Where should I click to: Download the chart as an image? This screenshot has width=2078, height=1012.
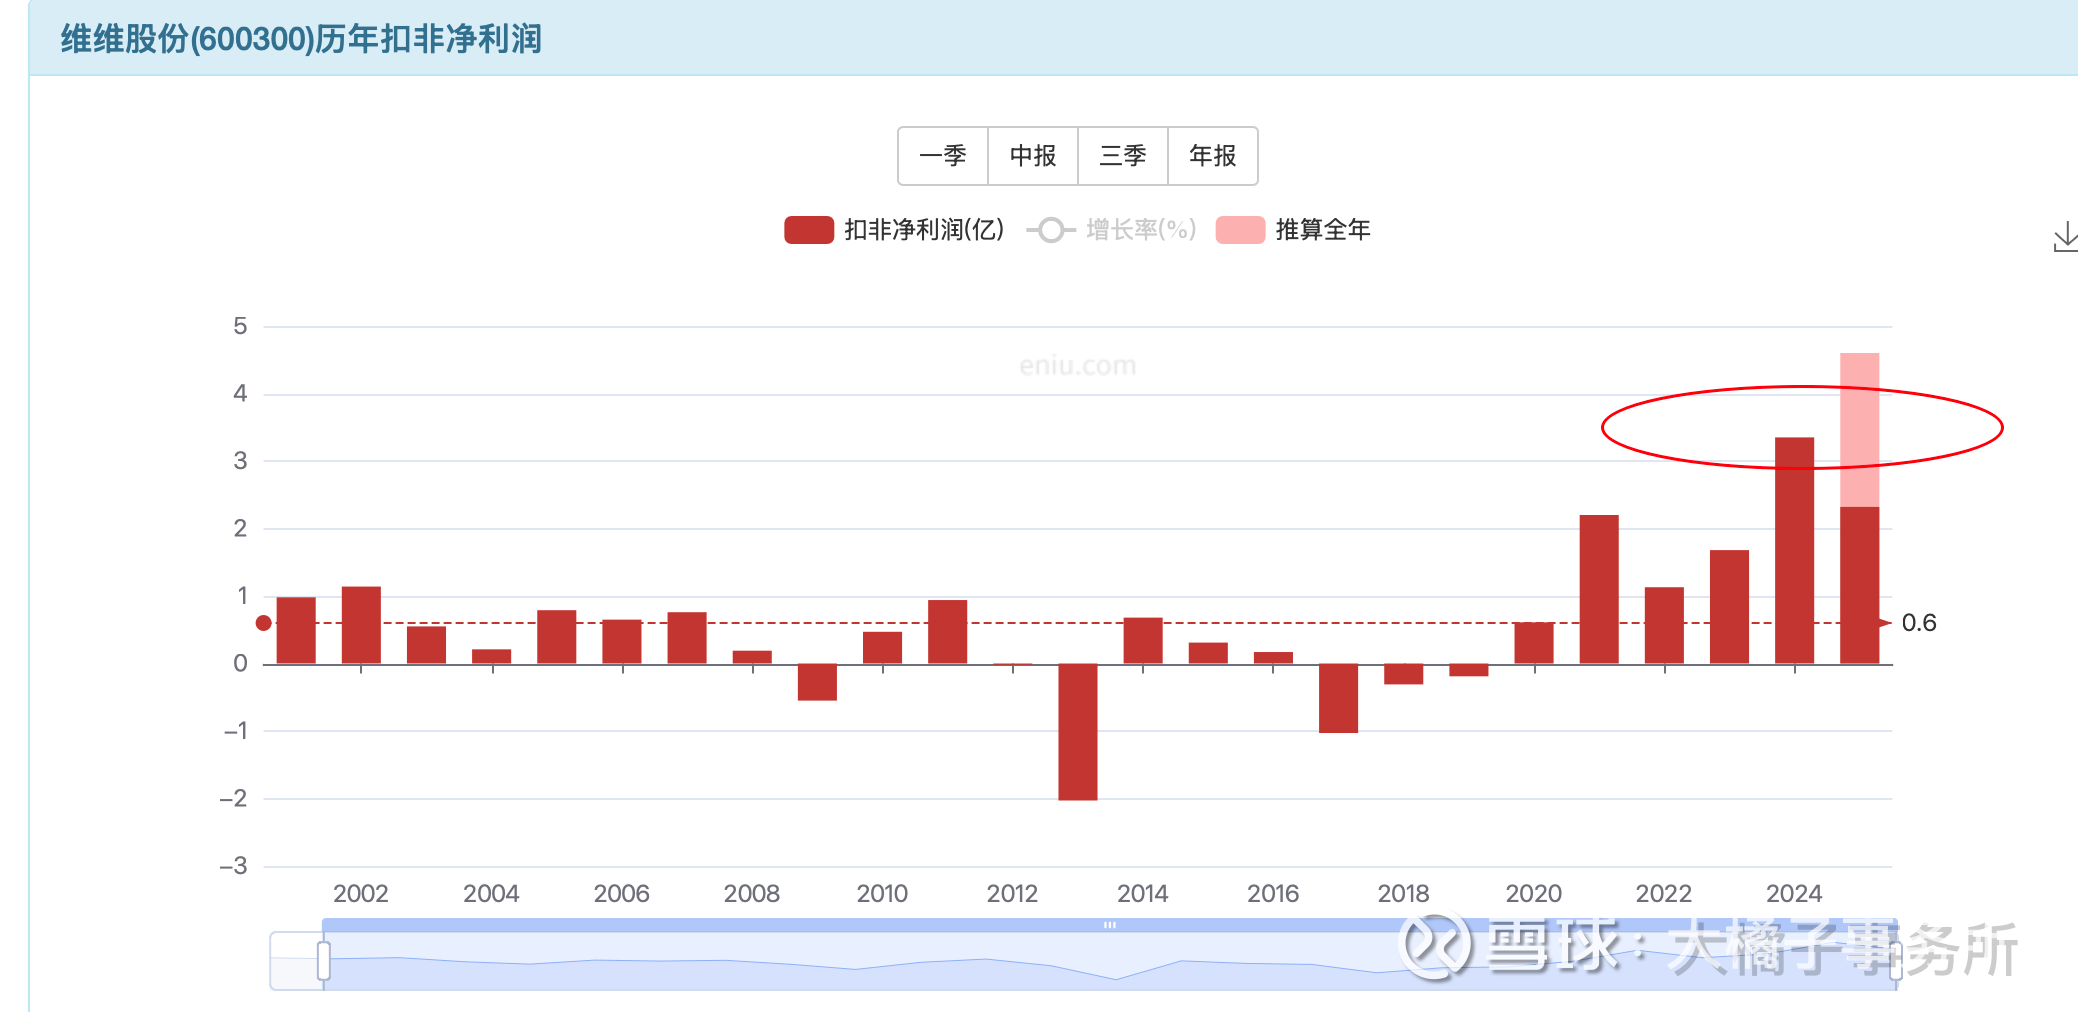(x=2064, y=238)
